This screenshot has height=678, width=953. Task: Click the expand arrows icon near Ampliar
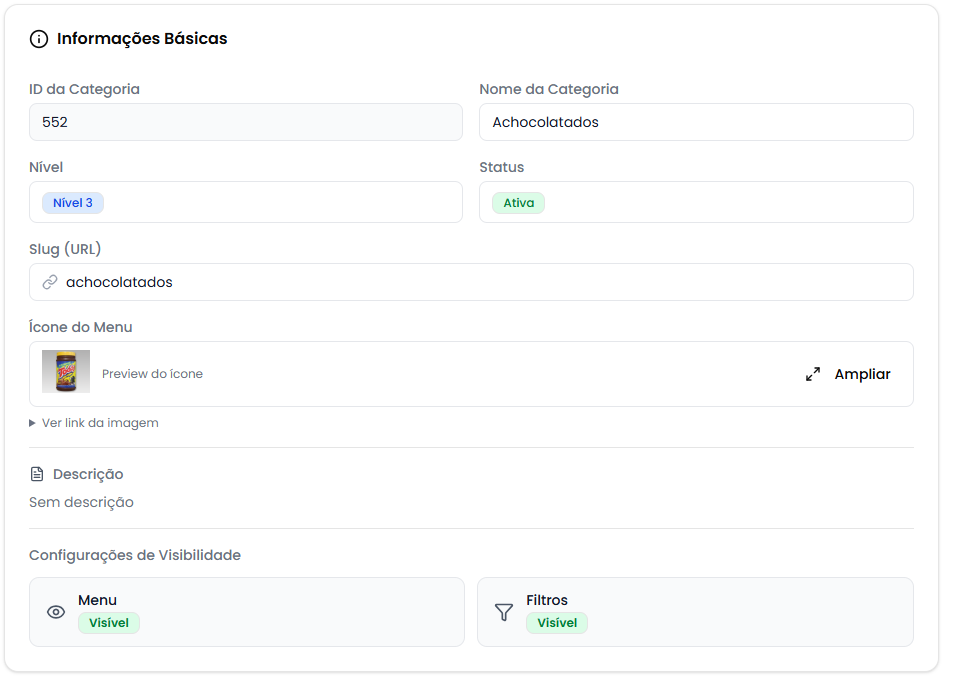pos(813,375)
